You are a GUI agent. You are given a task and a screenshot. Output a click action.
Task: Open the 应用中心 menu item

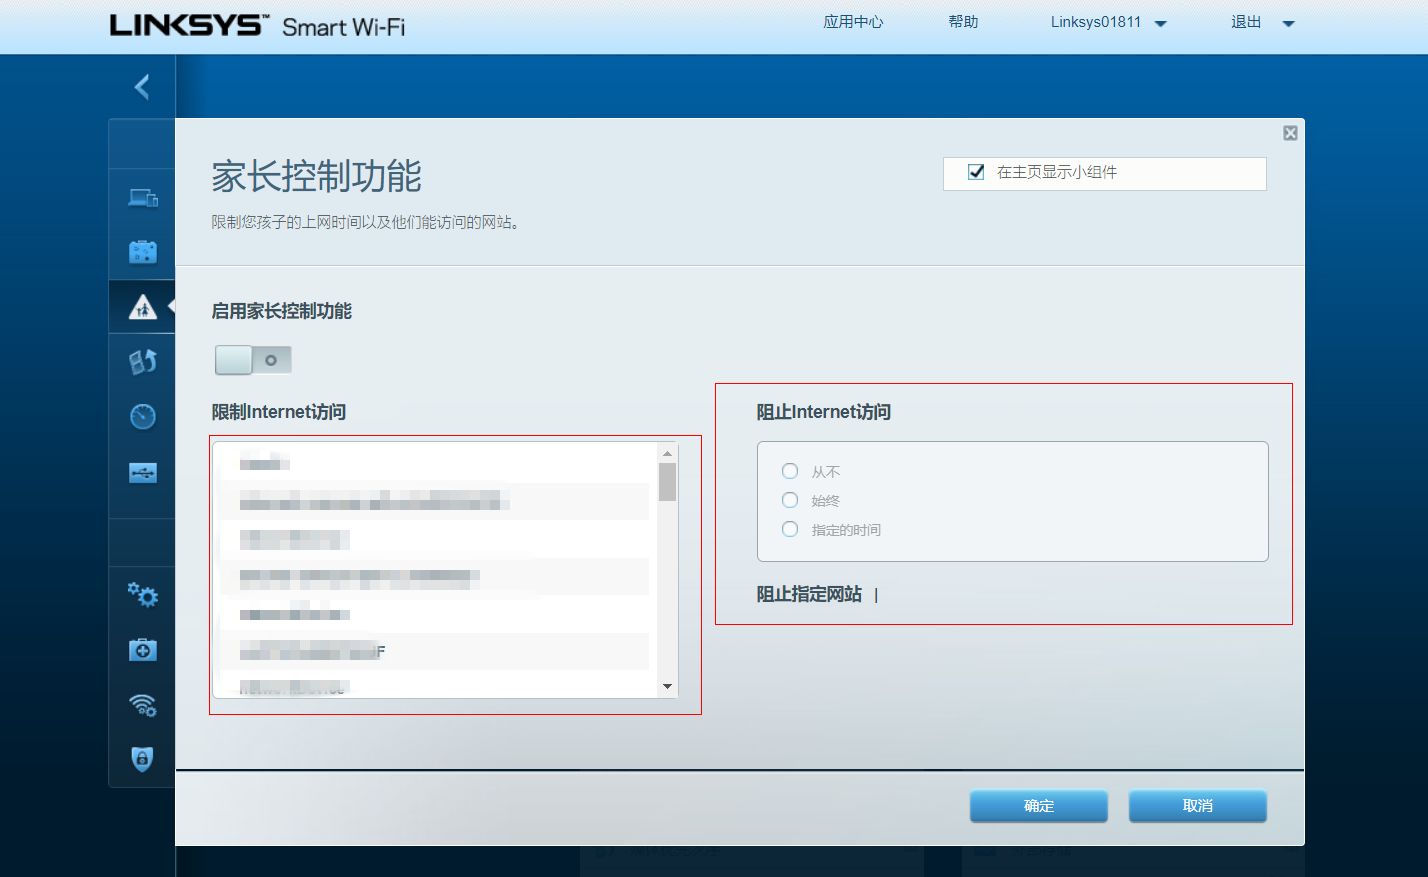(853, 22)
